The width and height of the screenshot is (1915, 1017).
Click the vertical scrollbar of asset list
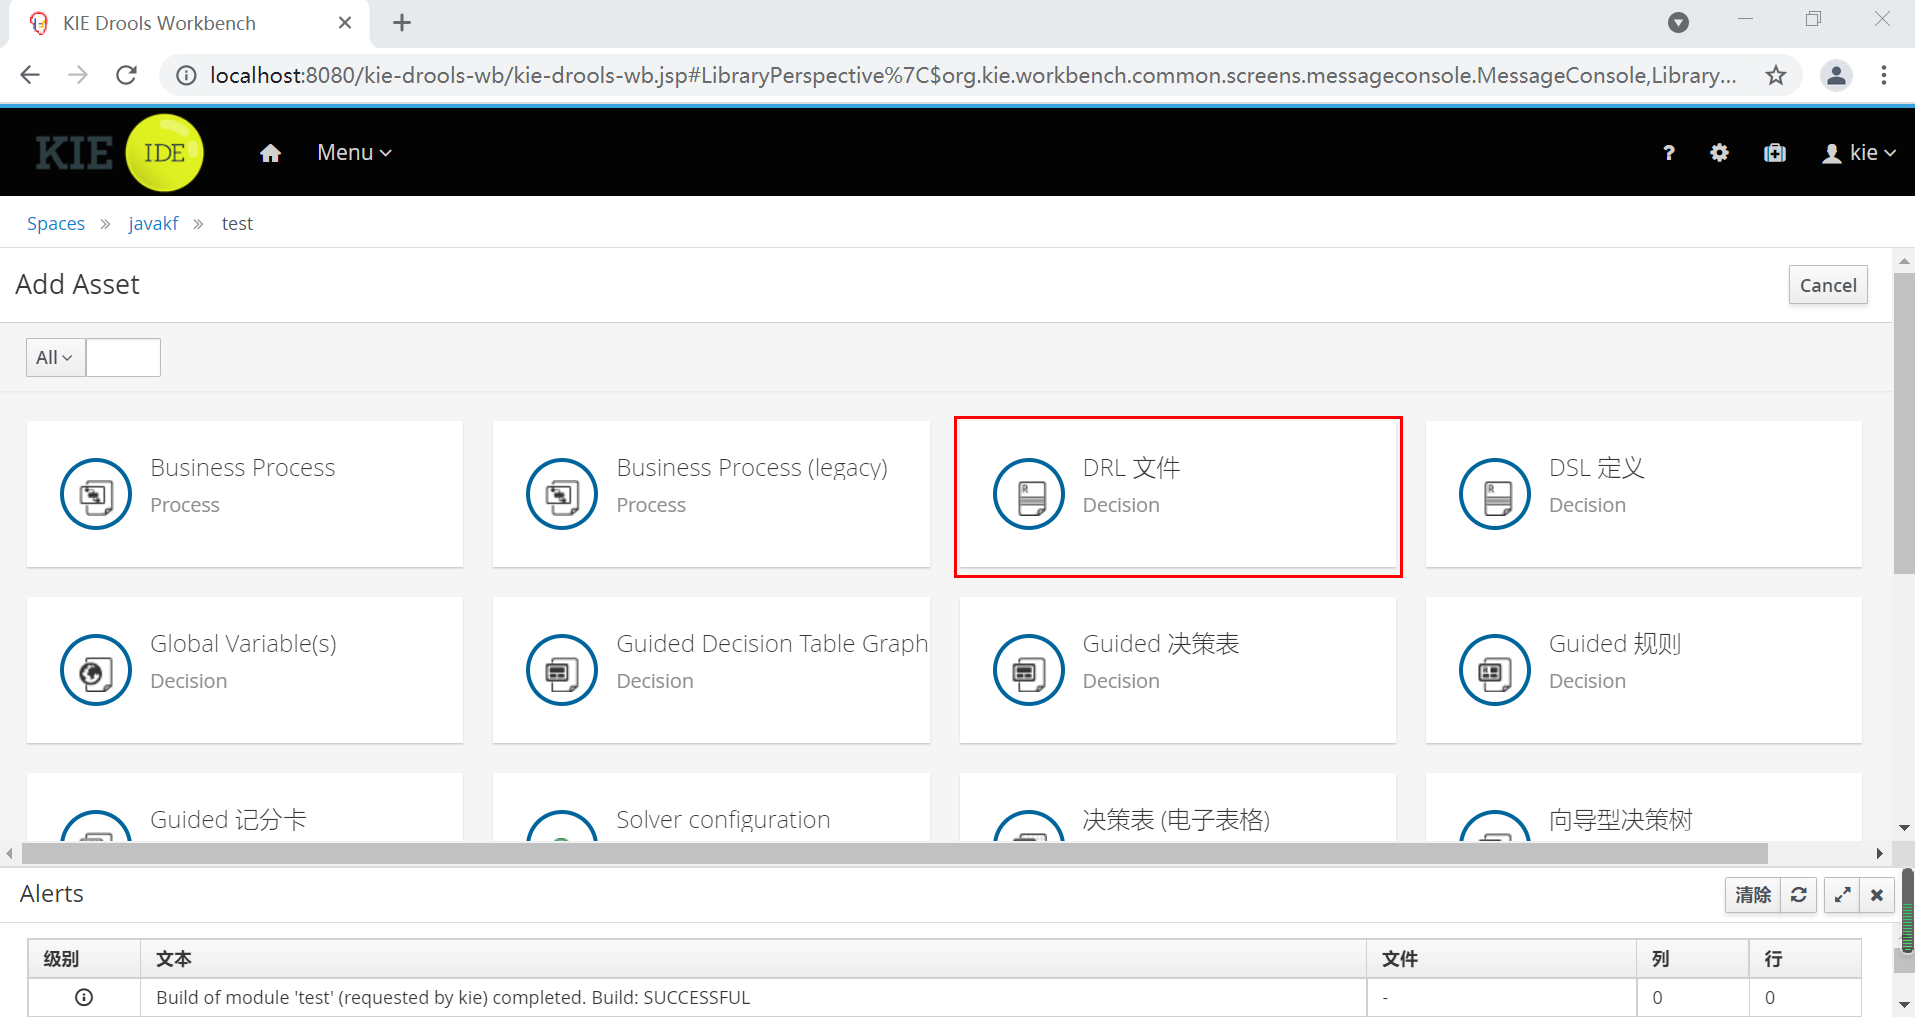[x=1904, y=421]
